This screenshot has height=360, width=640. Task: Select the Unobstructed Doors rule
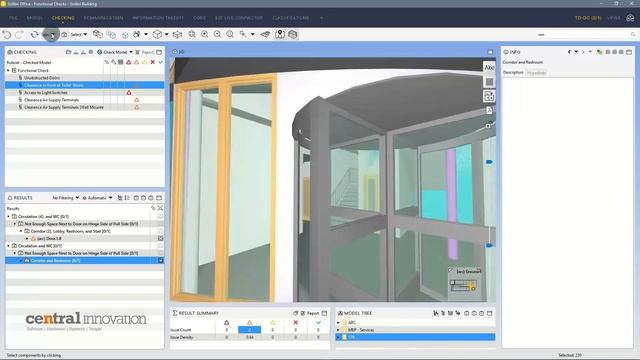pyautogui.click(x=42, y=78)
